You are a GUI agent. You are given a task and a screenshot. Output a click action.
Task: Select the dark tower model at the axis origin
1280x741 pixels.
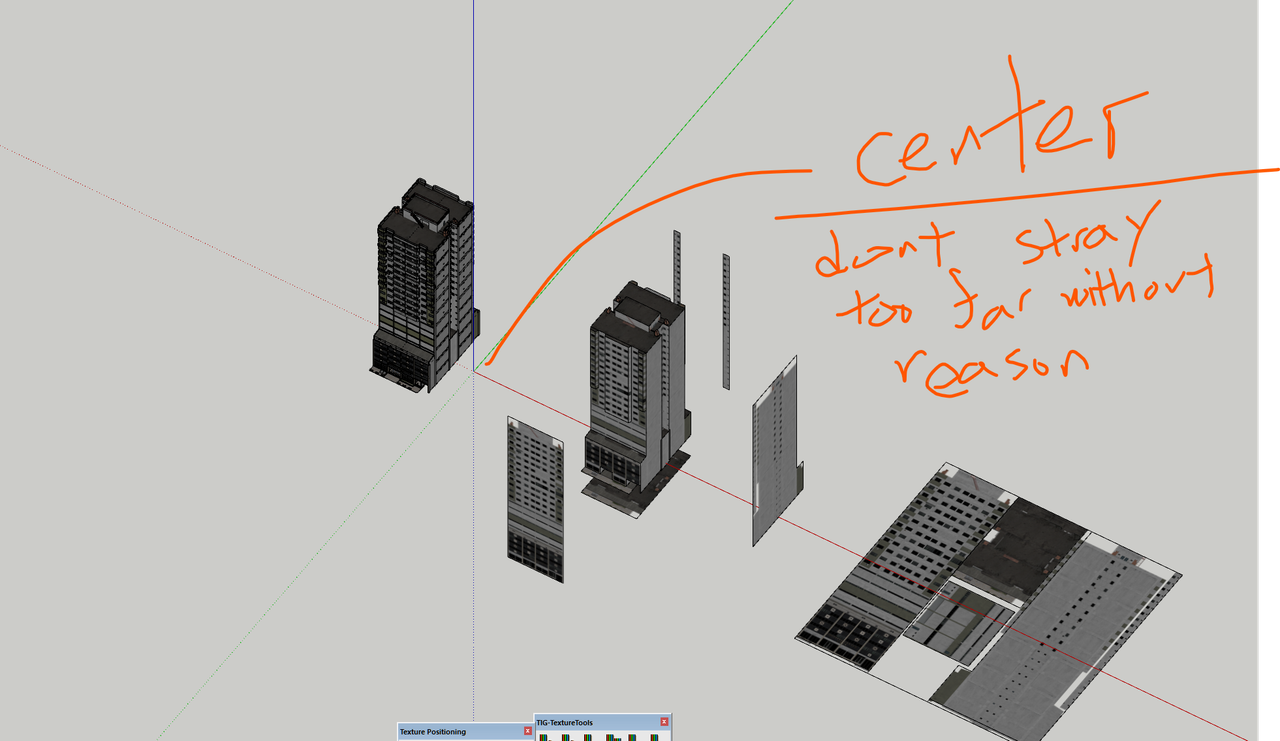coord(424,284)
